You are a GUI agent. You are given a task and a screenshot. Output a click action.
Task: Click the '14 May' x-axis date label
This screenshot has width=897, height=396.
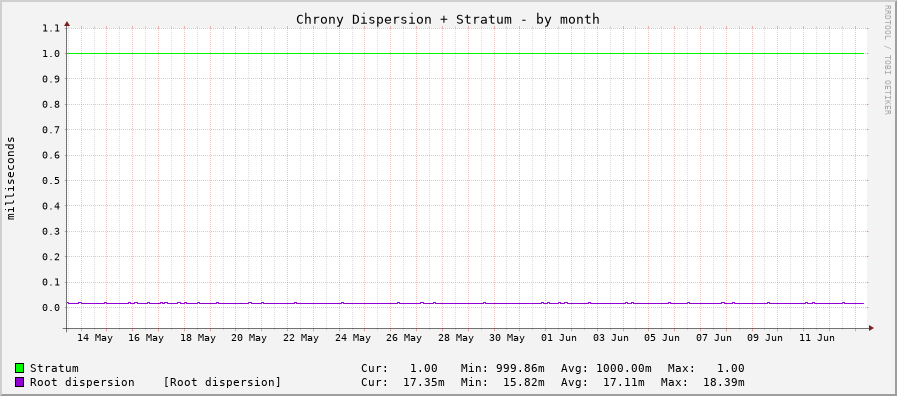coord(96,338)
